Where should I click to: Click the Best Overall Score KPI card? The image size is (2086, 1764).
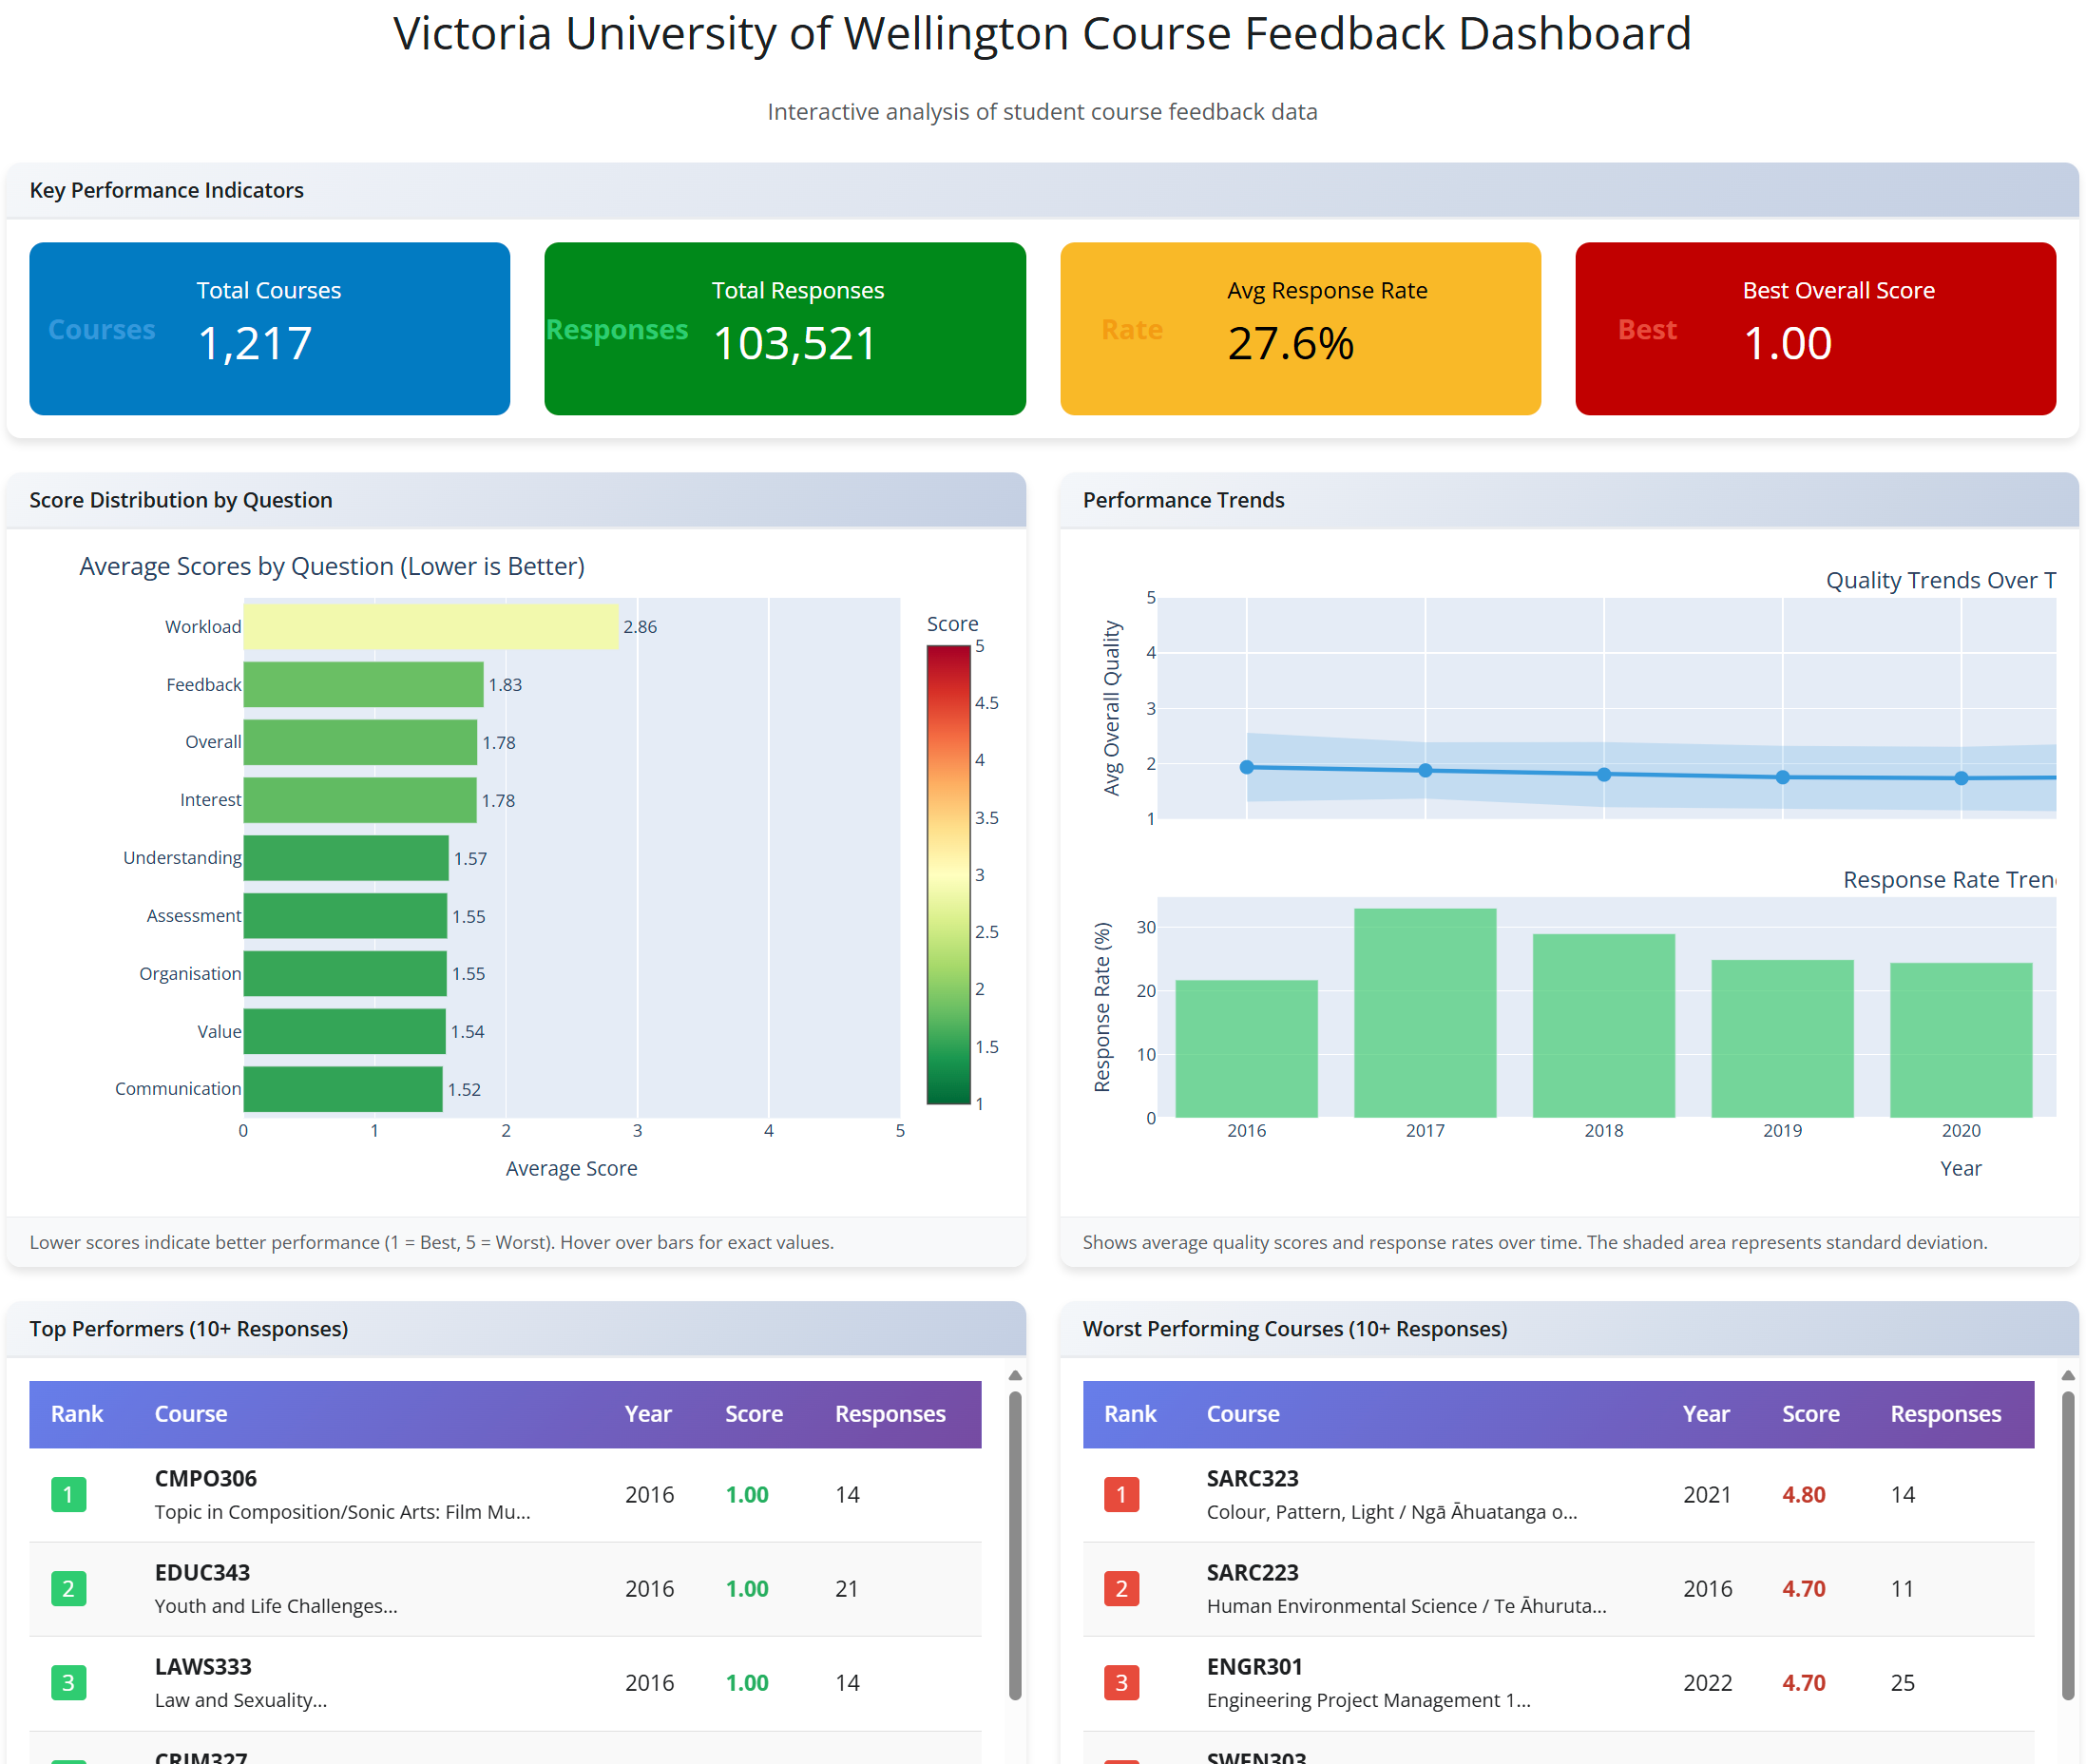(x=1815, y=328)
